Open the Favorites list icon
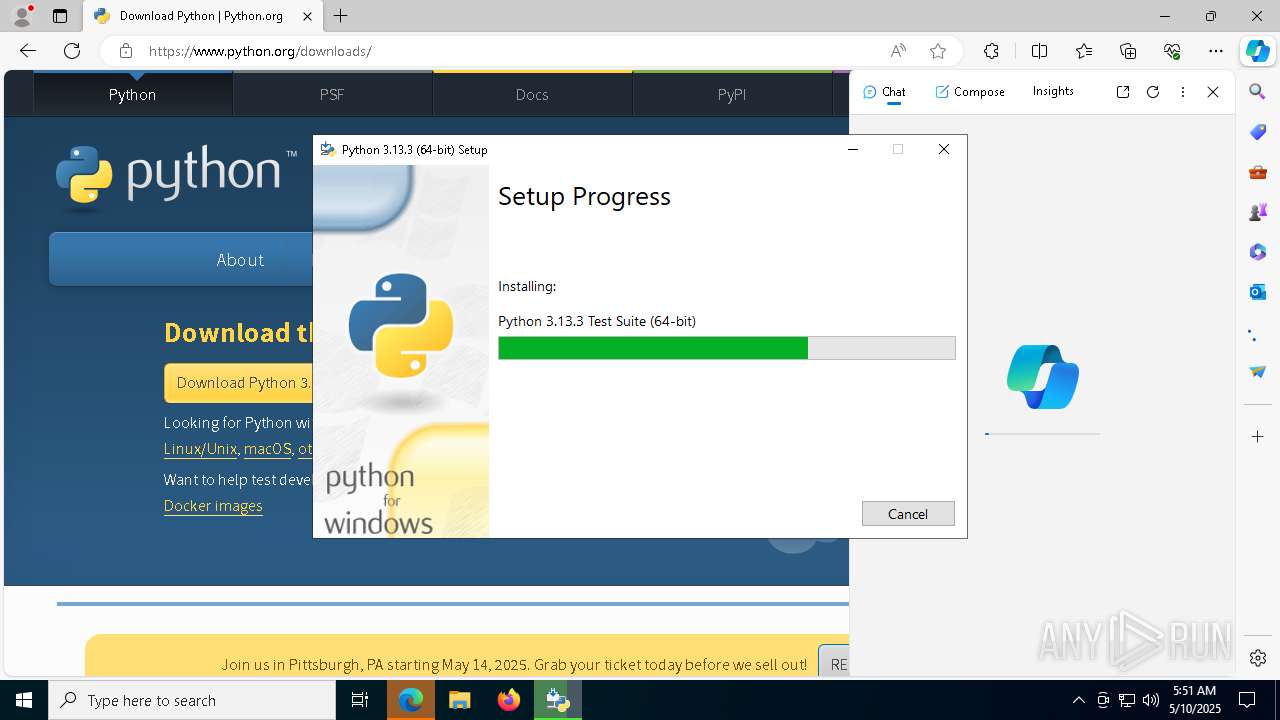Screen dimensions: 1280x720 [1084, 51]
